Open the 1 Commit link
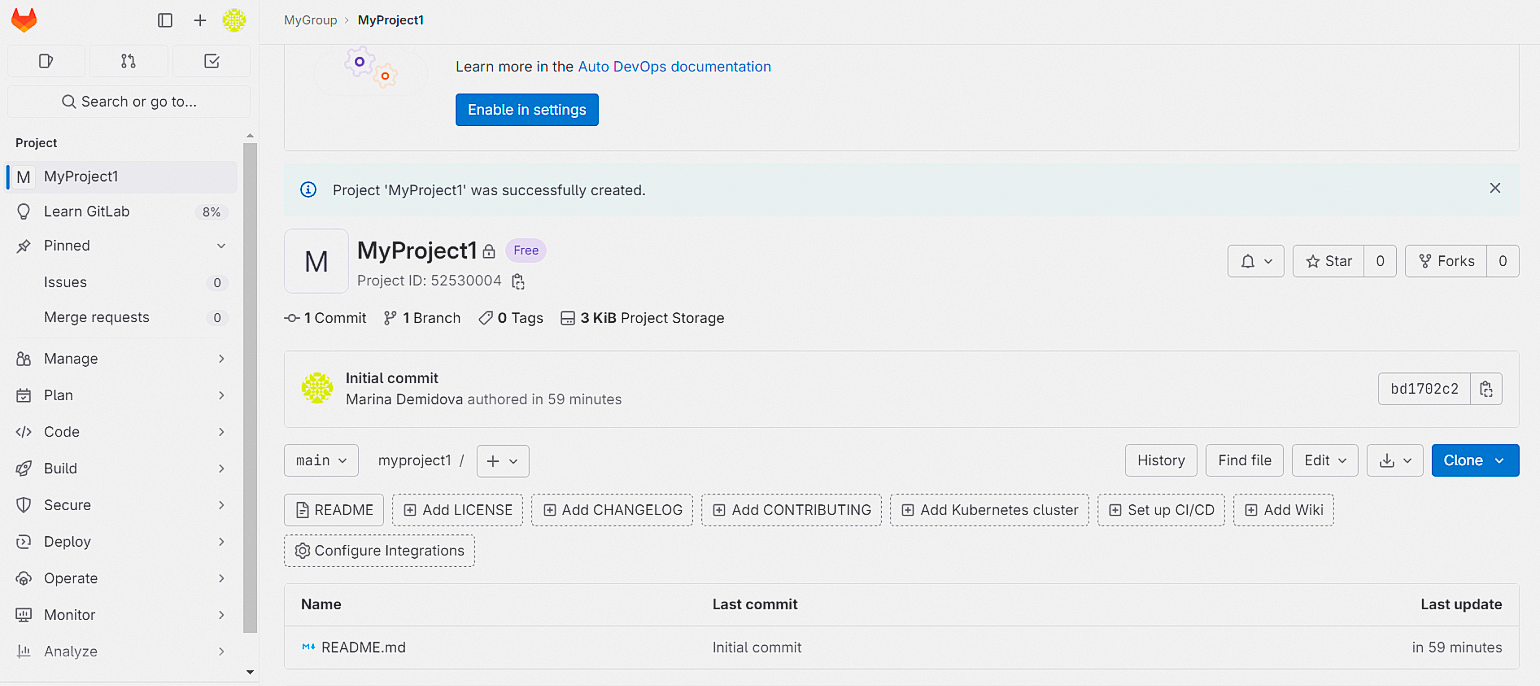Viewport: 1540px width, 686px height. tap(326, 318)
